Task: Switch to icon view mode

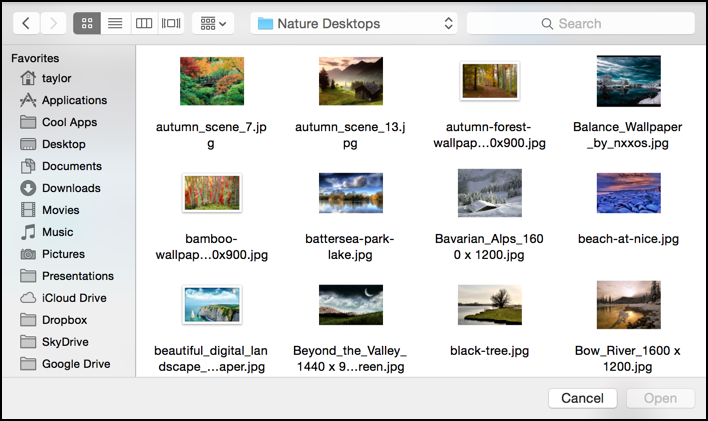Action: (x=87, y=22)
